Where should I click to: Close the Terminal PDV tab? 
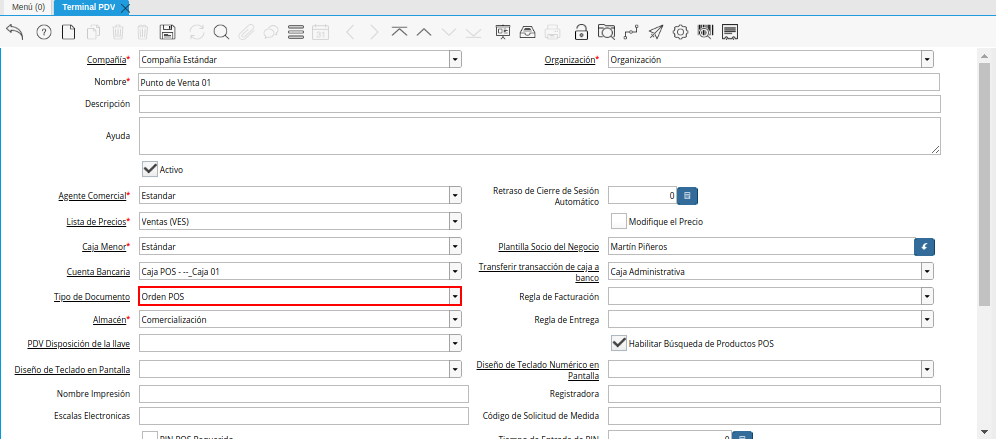125,7
